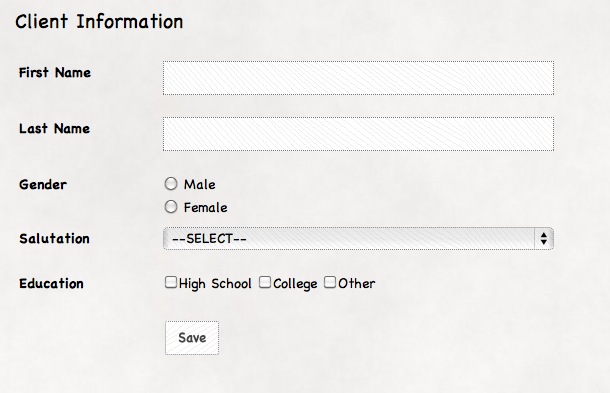This screenshot has width=610, height=393.
Task: Tick the College checkbox
Action: [265, 282]
